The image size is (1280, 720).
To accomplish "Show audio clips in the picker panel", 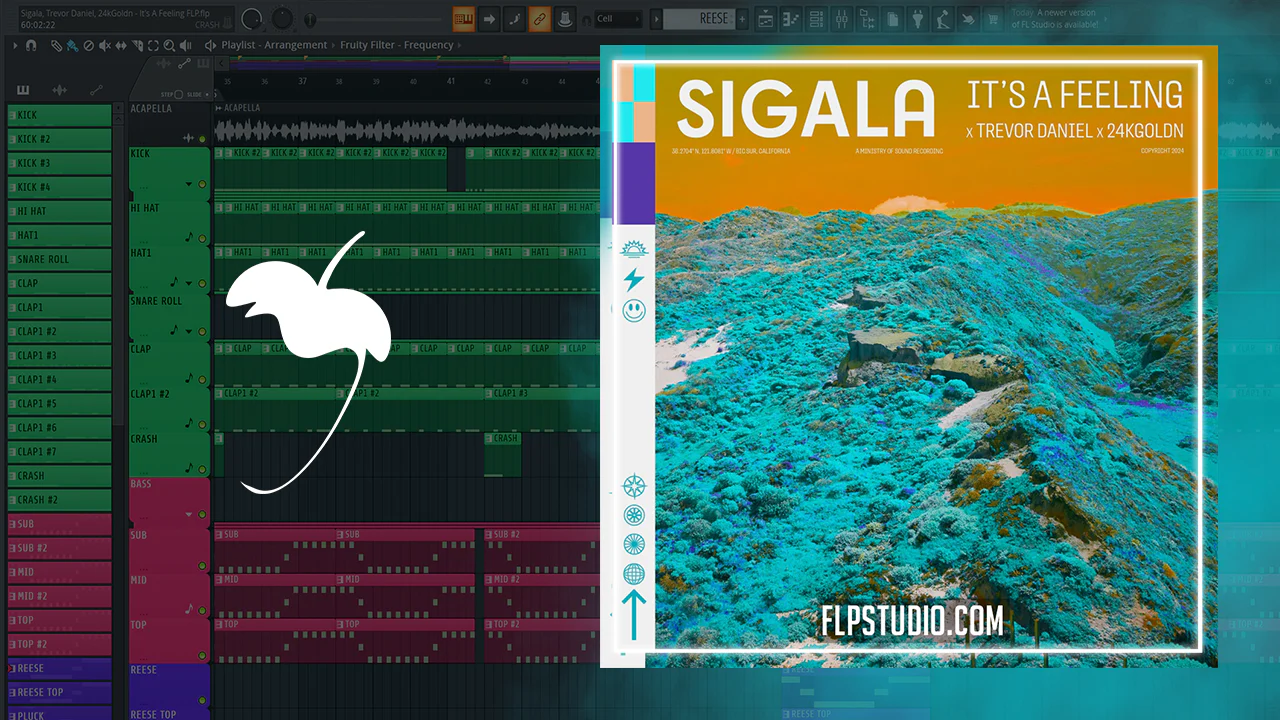I will [59, 90].
